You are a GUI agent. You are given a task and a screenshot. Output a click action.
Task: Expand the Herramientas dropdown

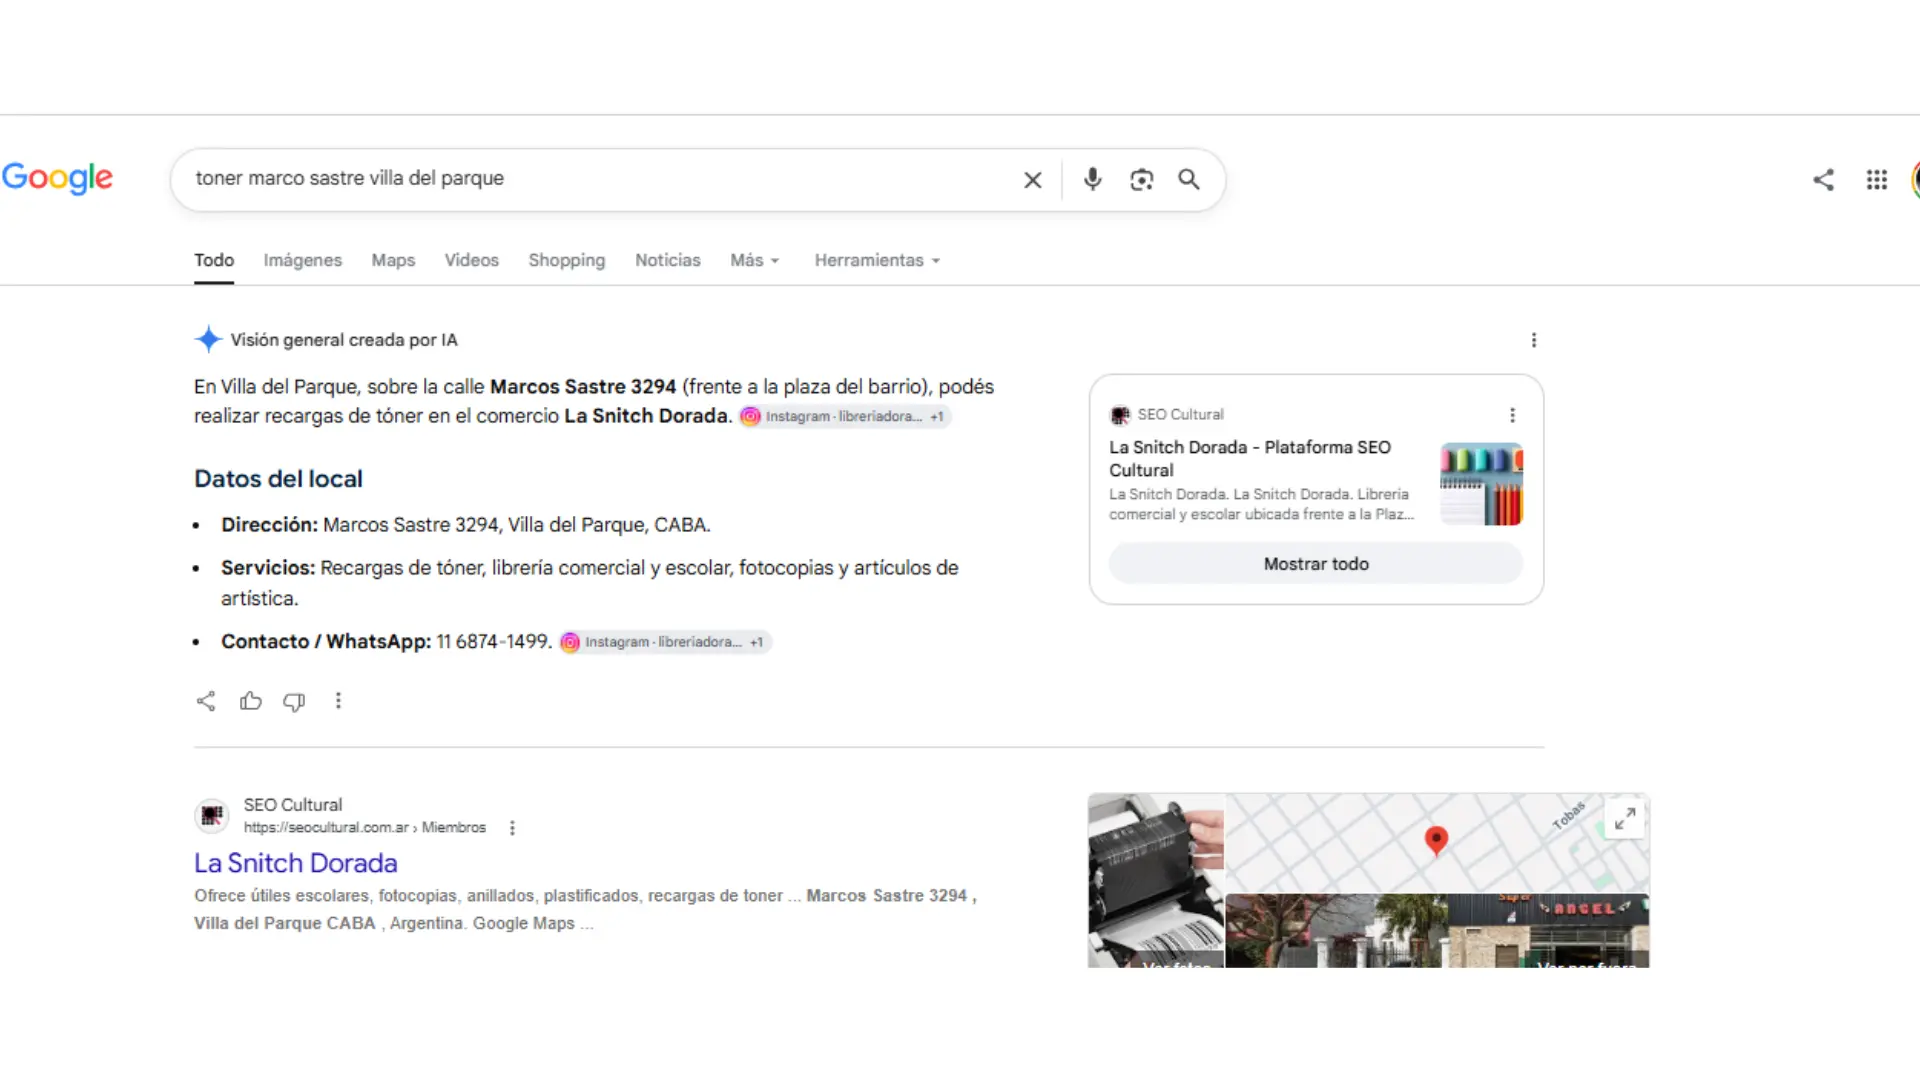coord(877,260)
